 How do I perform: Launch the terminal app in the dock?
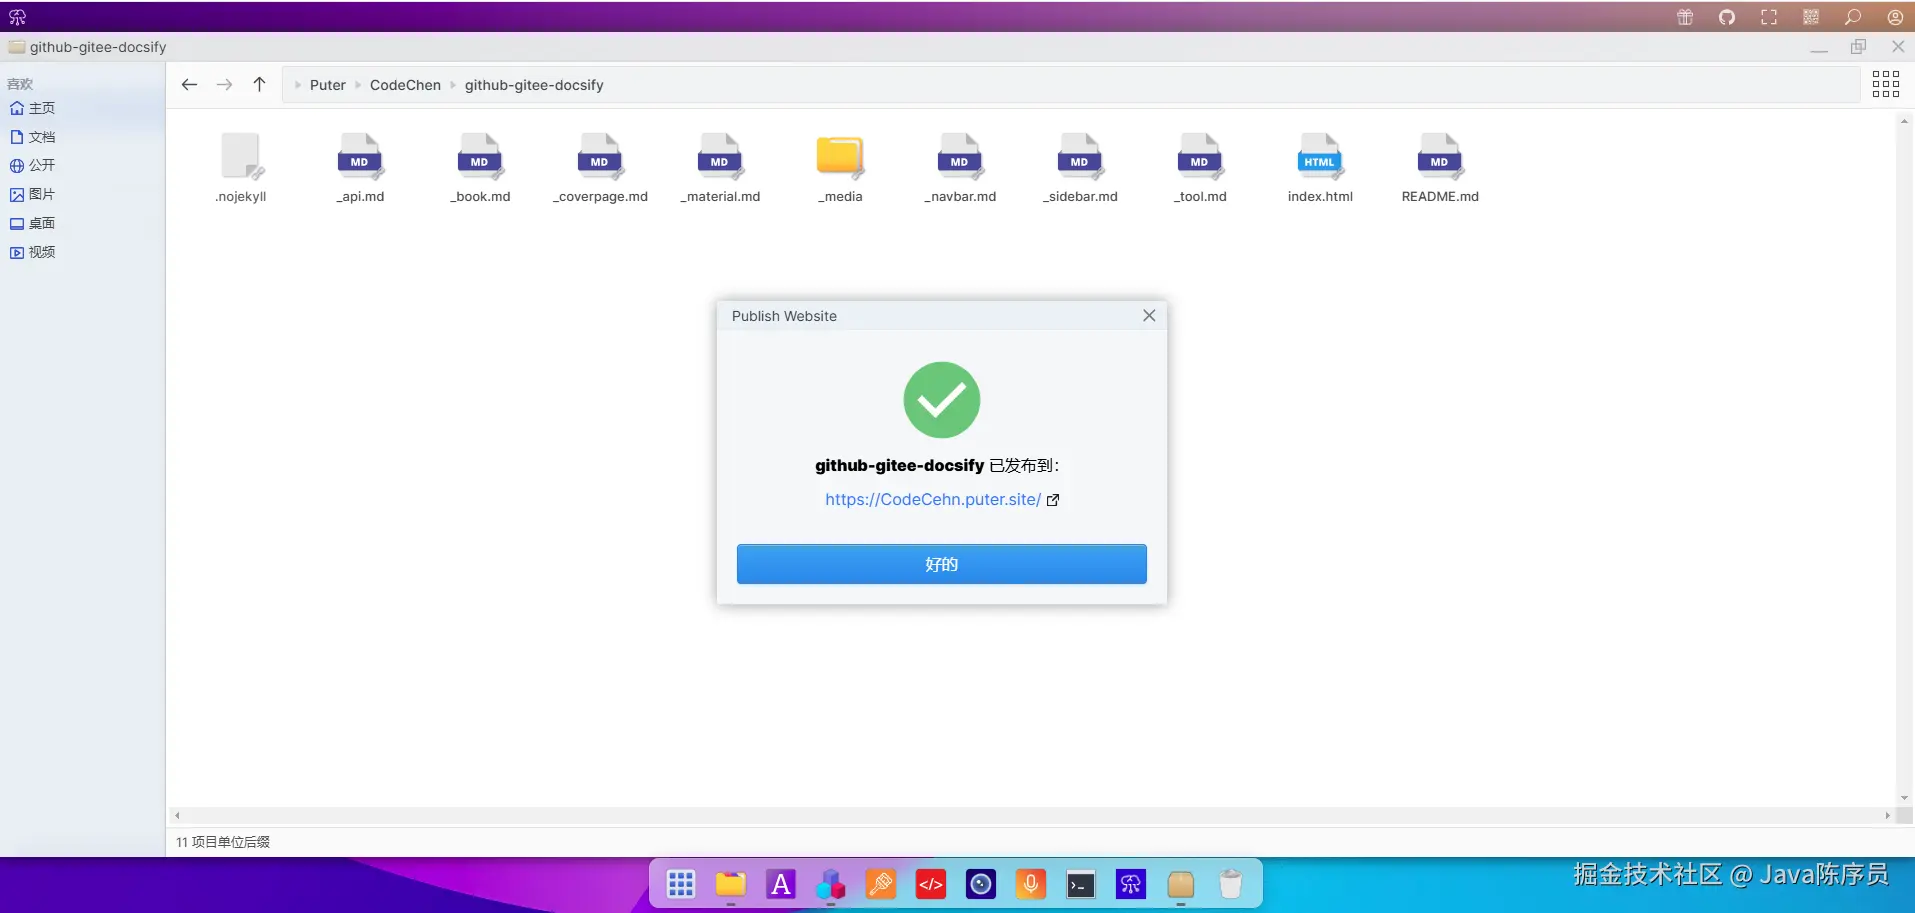[1081, 884]
